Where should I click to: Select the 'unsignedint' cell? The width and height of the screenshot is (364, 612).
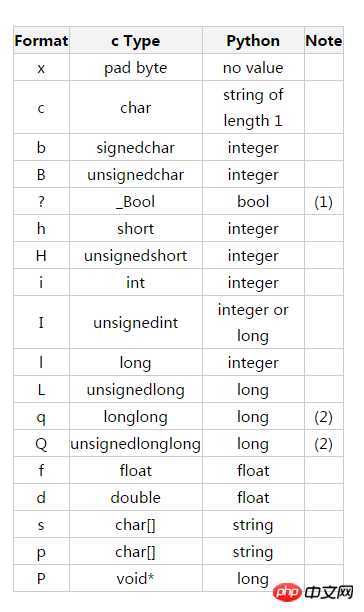[136, 322]
